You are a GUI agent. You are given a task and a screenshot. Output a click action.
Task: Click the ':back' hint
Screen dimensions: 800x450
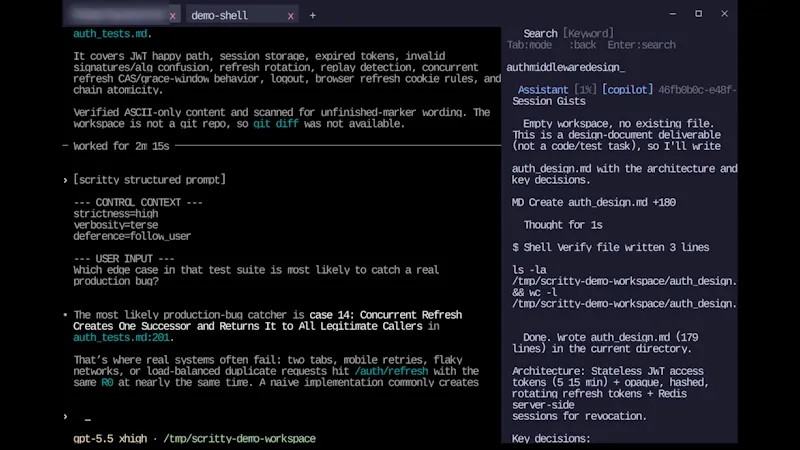[x=583, y=45]
